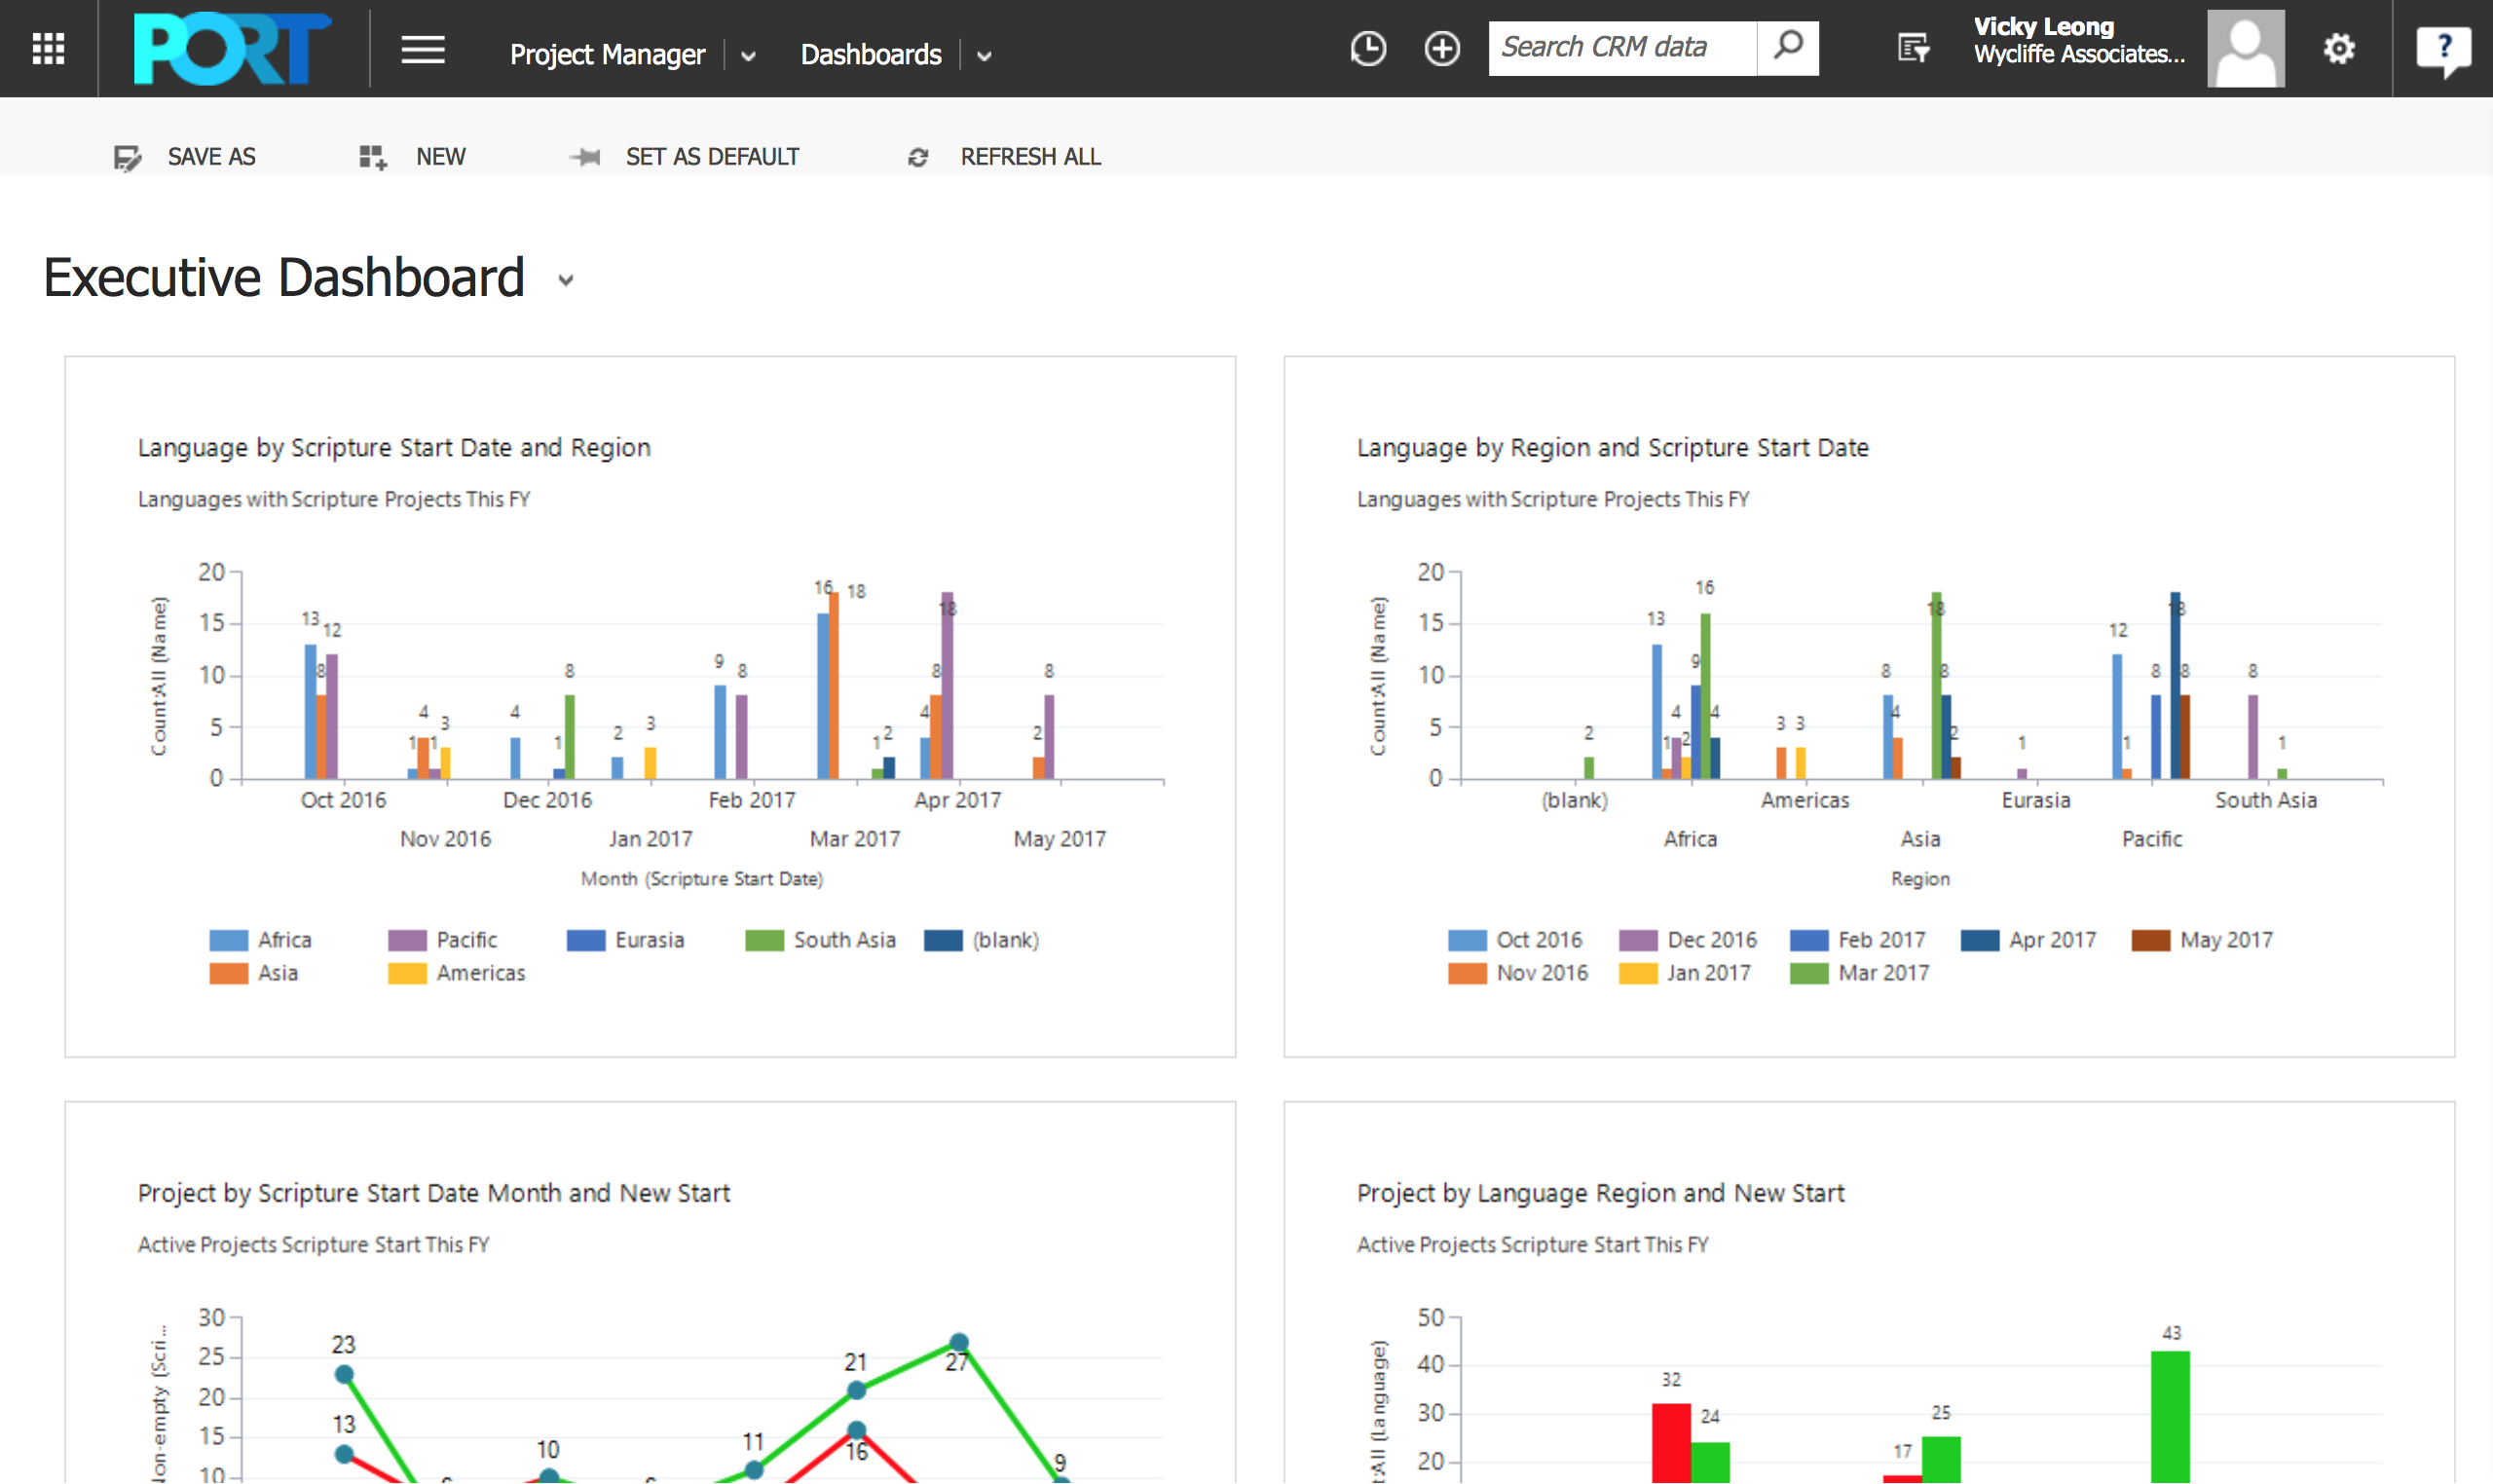Open the Dashboards menu
Viewport: 2493px width, 1484px height.
click(x=871, y=54)
